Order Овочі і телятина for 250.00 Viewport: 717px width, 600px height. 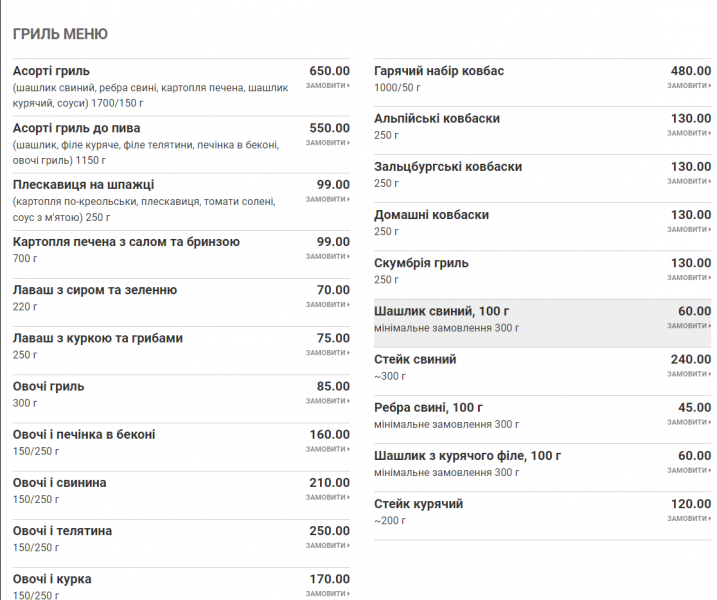[x=327, y=545]
